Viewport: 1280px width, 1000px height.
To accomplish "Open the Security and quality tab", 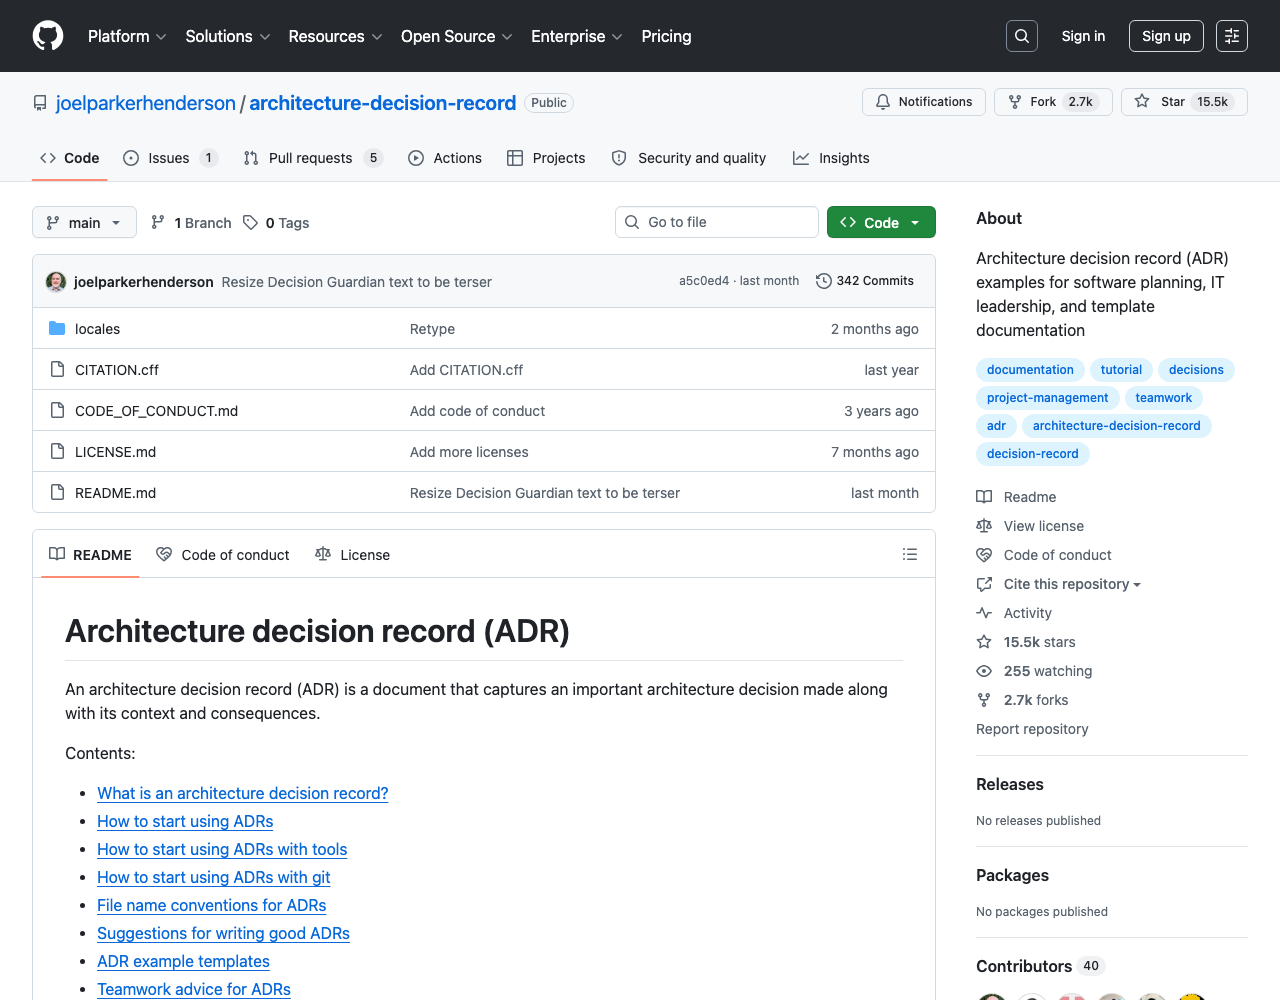I will (x=689, y=158).
